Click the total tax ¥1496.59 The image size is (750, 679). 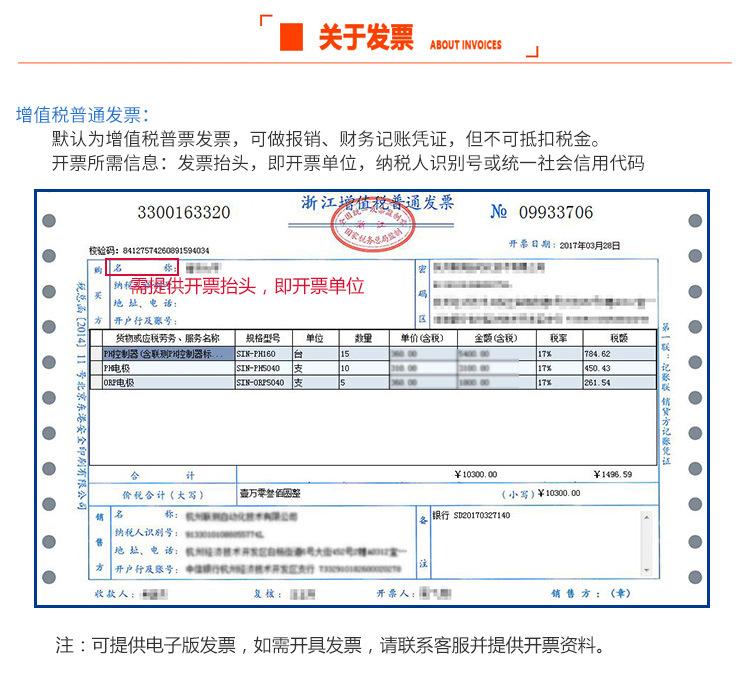tap(613, 474)
